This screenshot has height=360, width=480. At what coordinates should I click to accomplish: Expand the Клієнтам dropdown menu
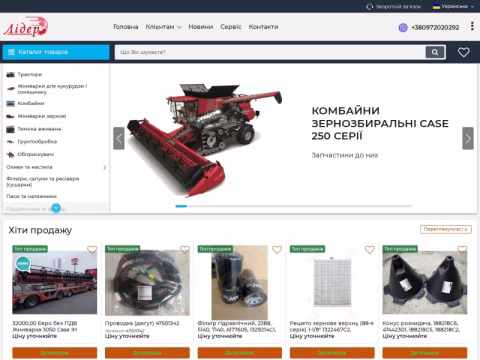[x=163, y=27]
